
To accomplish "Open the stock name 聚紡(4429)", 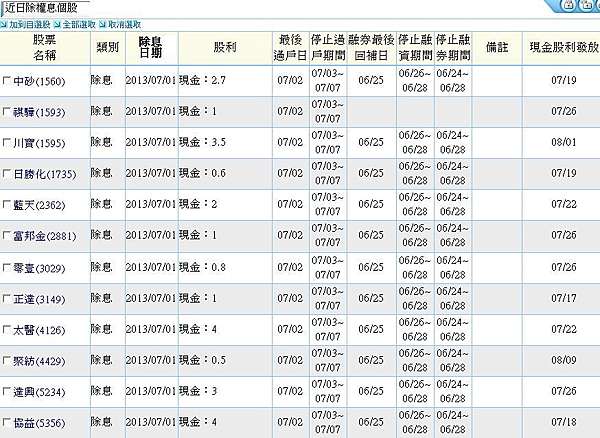I will [x=39, y=361].
